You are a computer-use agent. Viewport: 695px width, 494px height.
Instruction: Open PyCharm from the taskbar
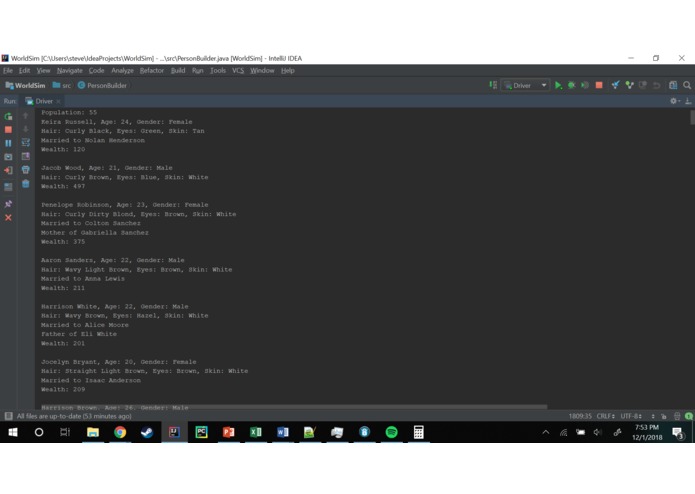click(201, 432)
